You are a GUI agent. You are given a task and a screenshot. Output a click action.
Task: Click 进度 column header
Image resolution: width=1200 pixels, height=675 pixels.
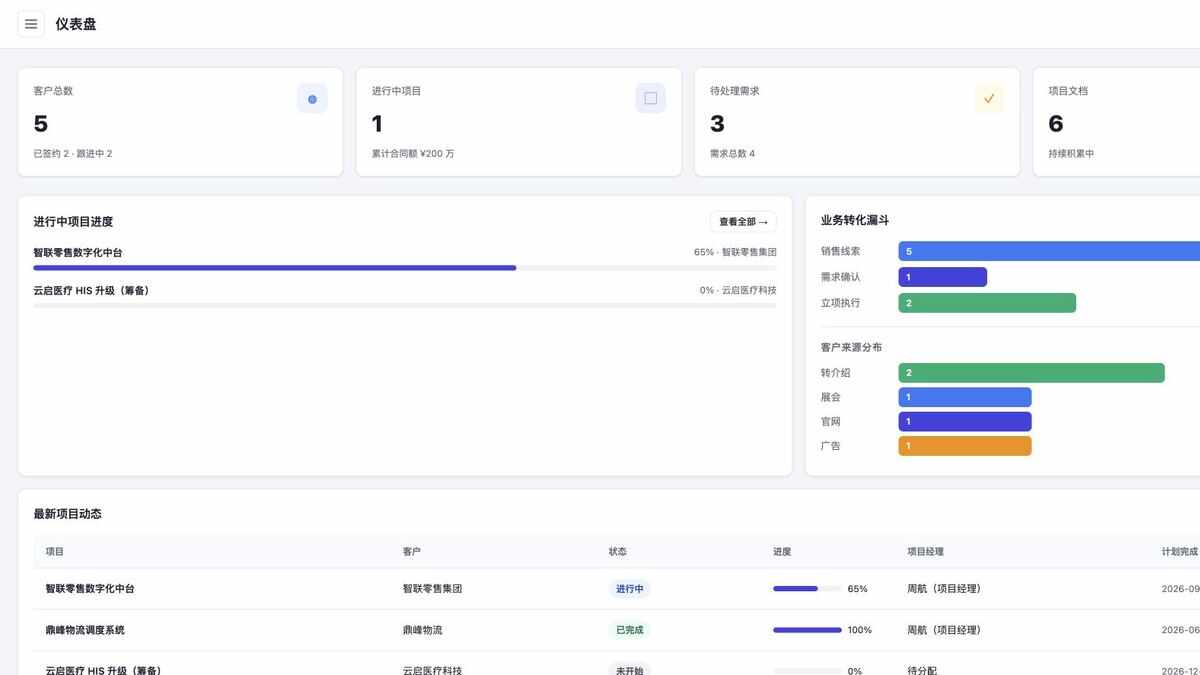(782, 552)
